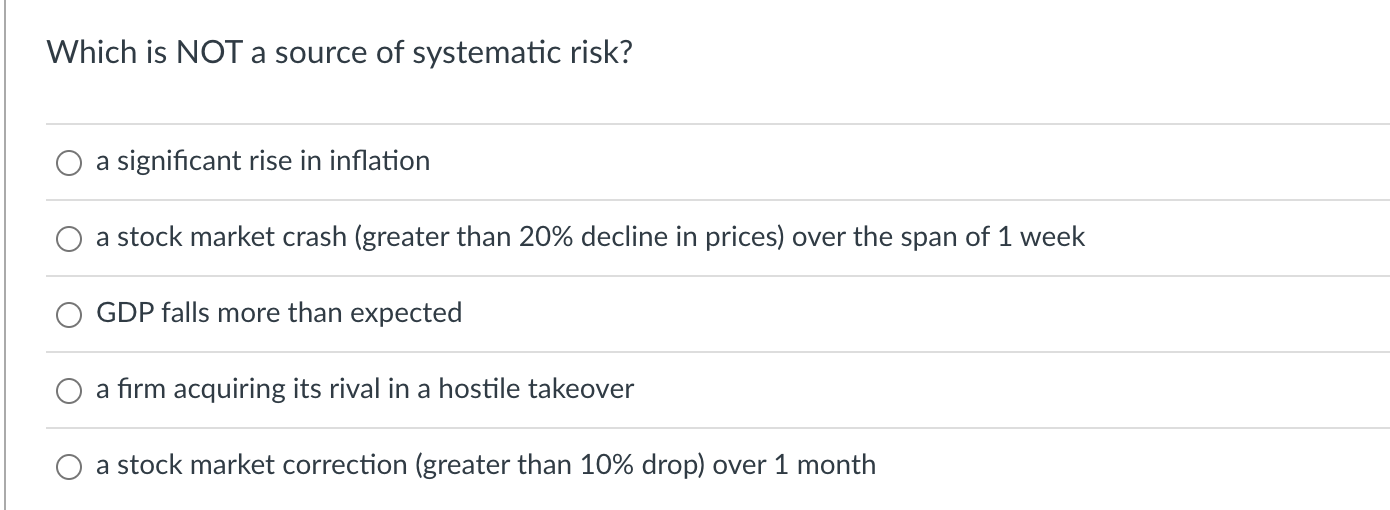Click the 'a firm acquiring its rival' label
Image resolution: width=1390 pixels, height=510 pixels.
click(x=365, y=389)
